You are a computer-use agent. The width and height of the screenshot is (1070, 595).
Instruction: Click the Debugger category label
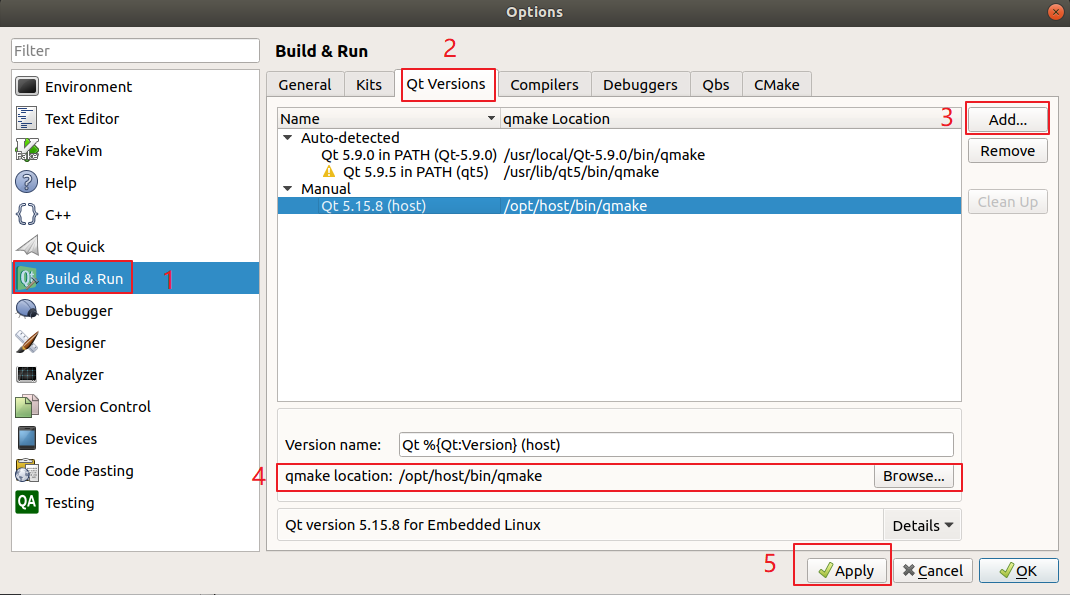(x=79, y=311)
